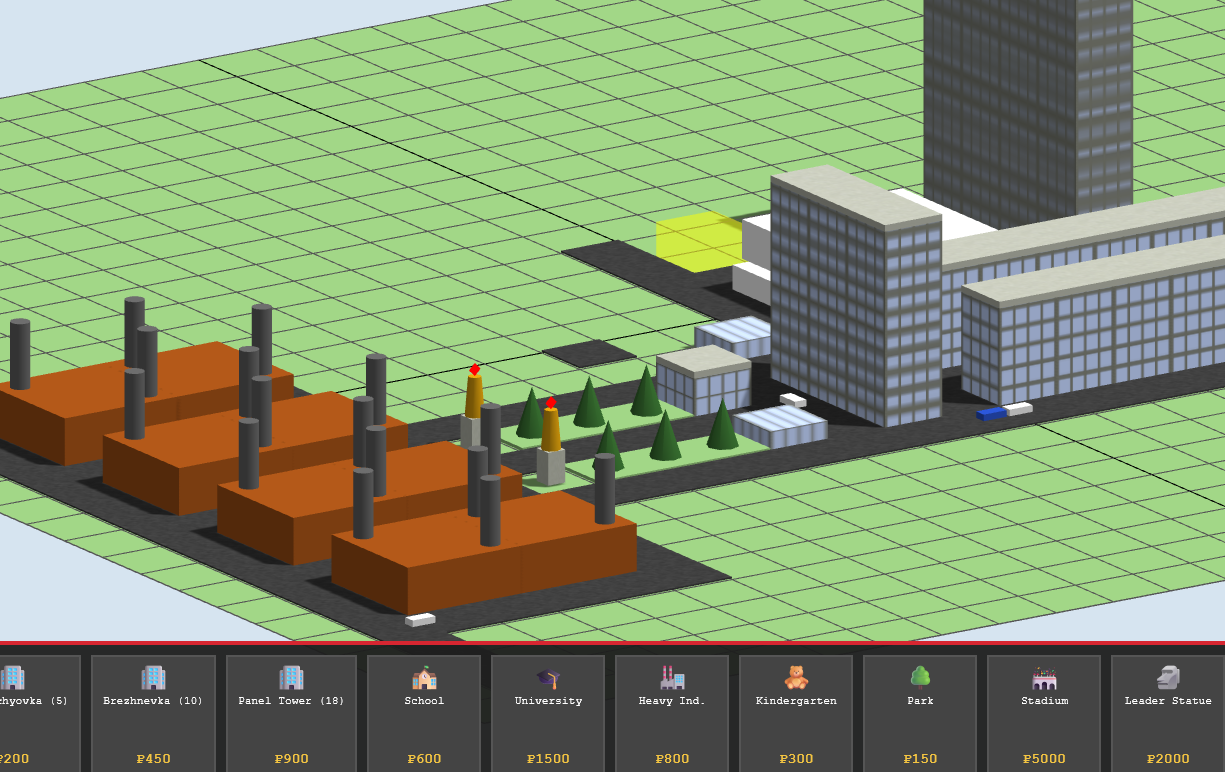Click the ₽5000 Stadium price label
Image resolution: width=1225 pixels, height=772 pixels.
[1044, 759]
